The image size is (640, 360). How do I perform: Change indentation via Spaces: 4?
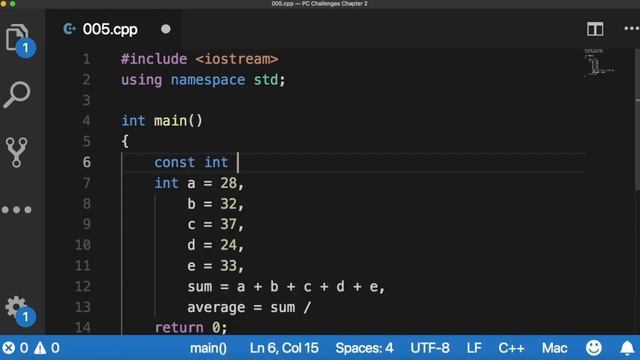point(364,348)
